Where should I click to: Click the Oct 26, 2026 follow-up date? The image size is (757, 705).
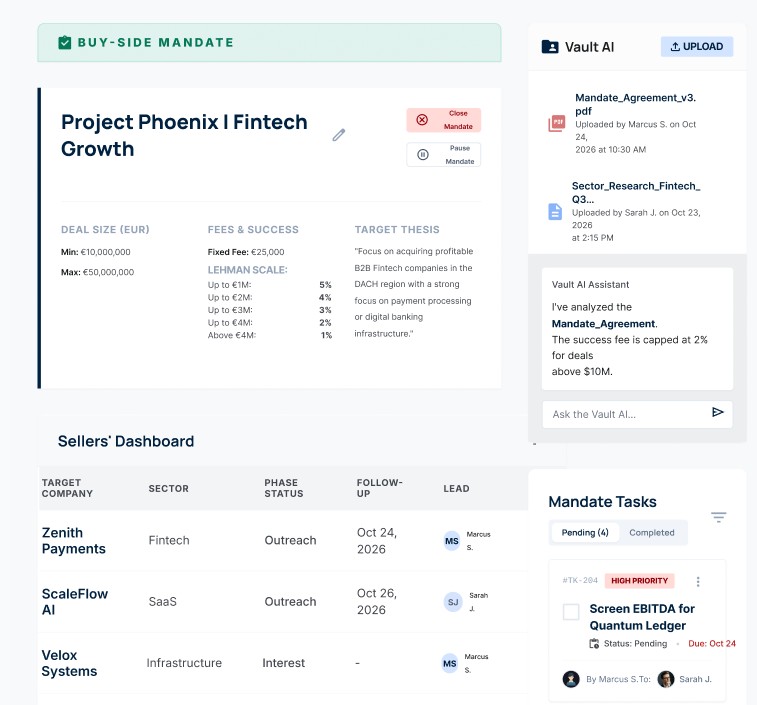click(x=377, y=602)
